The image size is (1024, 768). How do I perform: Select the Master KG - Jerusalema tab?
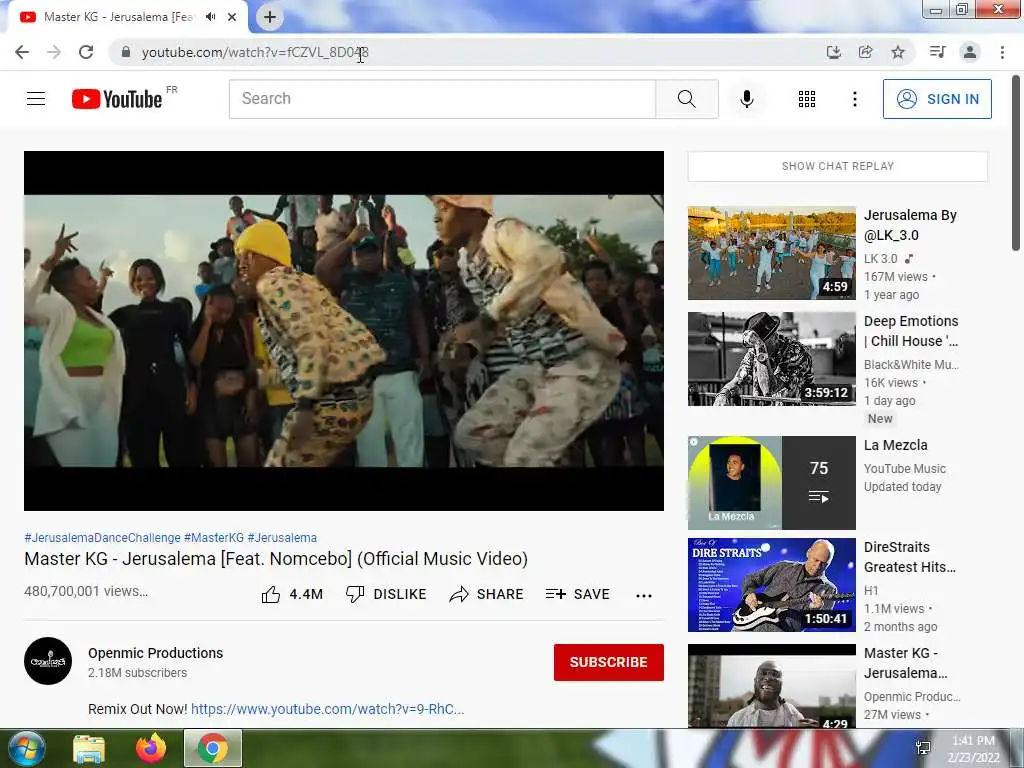pos(119,17)
